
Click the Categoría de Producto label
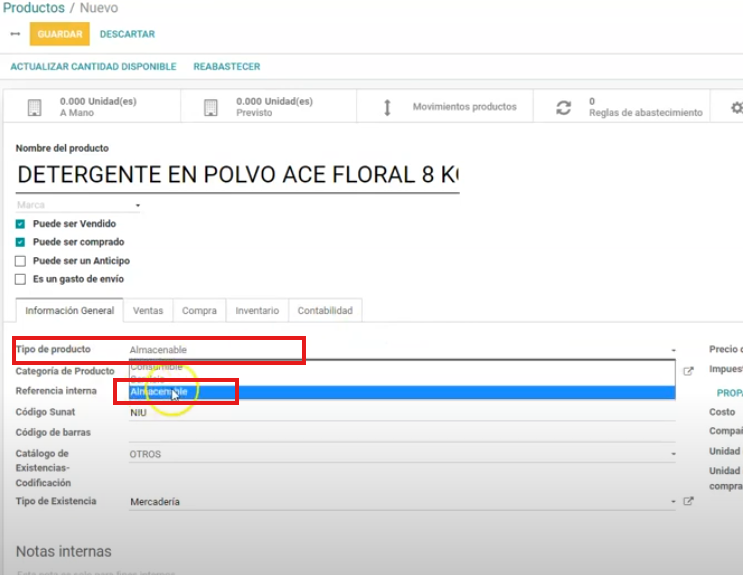[x=65, y=371]
